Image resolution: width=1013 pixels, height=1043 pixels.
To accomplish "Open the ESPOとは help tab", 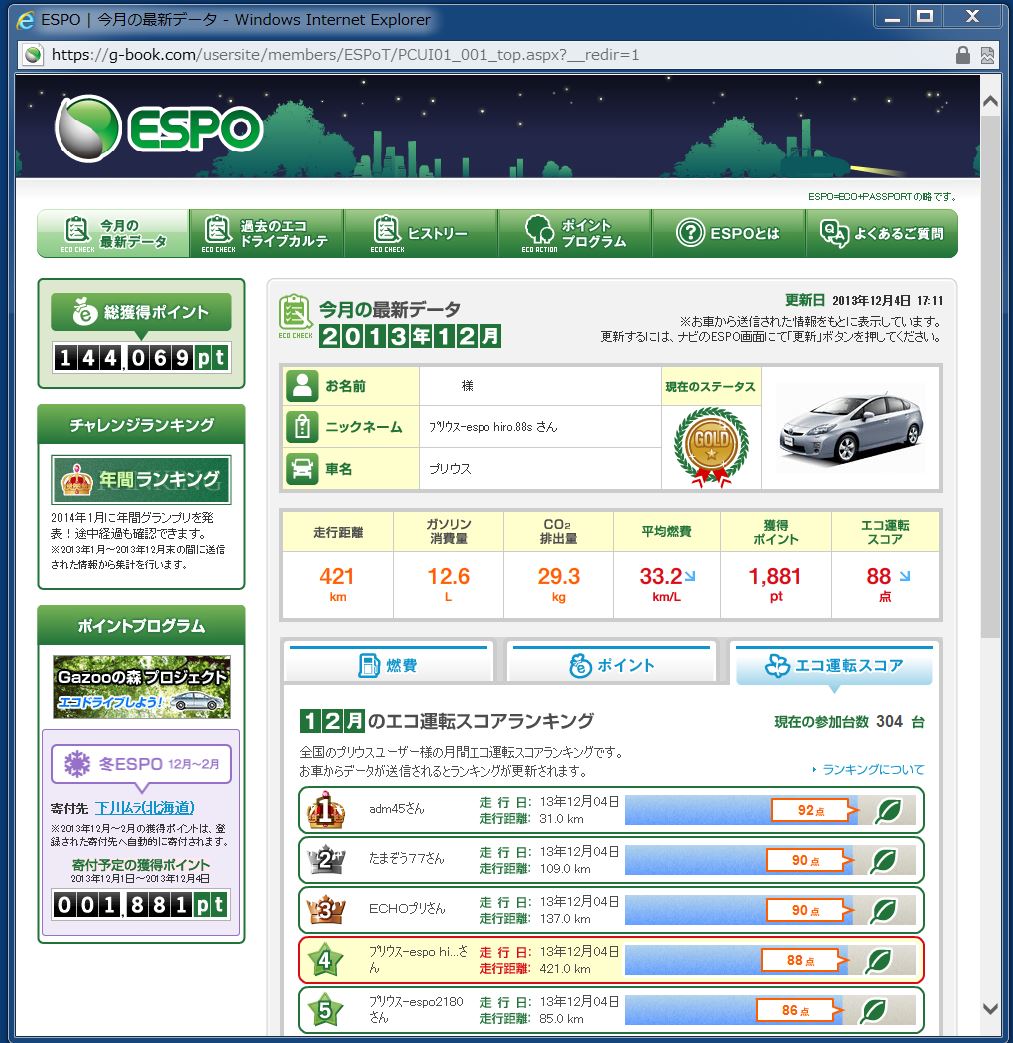I will tap(729, 233).
